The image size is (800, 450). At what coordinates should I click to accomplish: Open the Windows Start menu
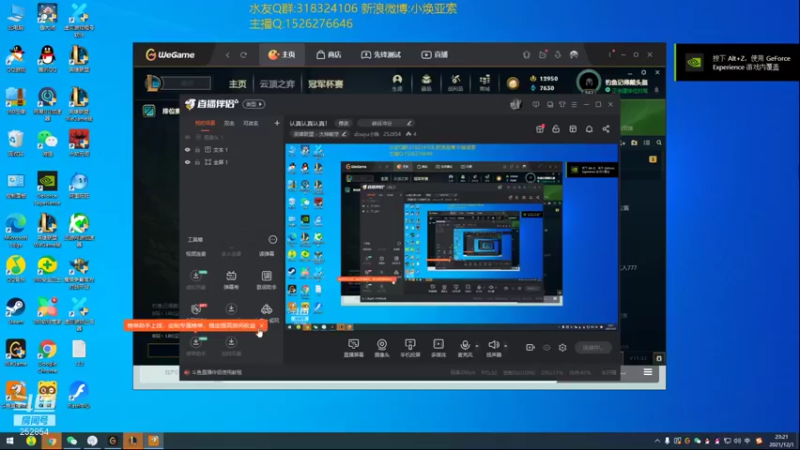click(9, 441)
